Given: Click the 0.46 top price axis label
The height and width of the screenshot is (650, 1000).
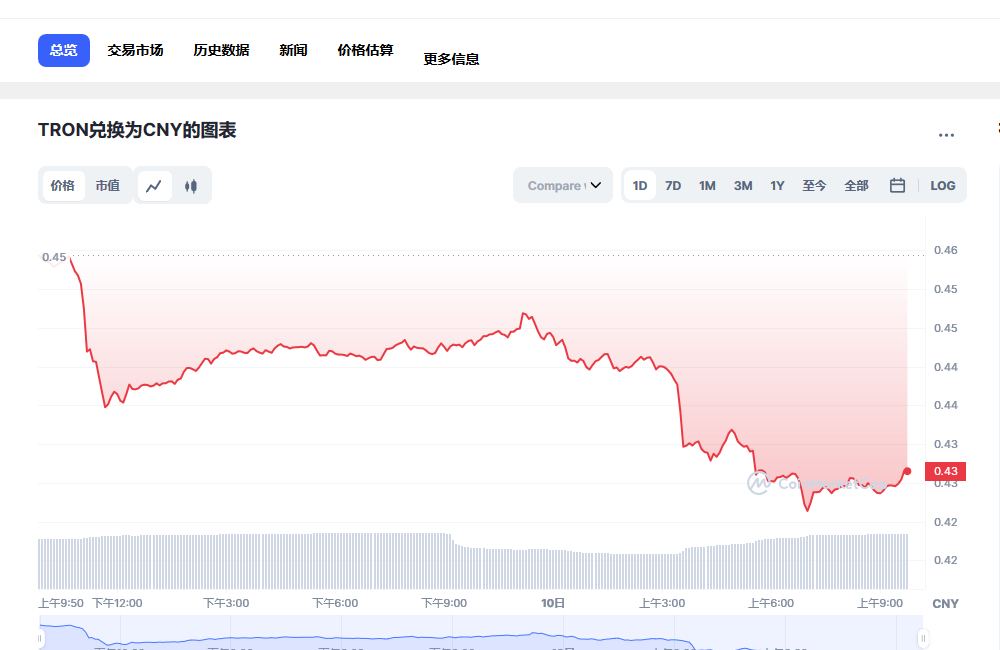Looking at the screenshot, I should click(x=945, y=250).
